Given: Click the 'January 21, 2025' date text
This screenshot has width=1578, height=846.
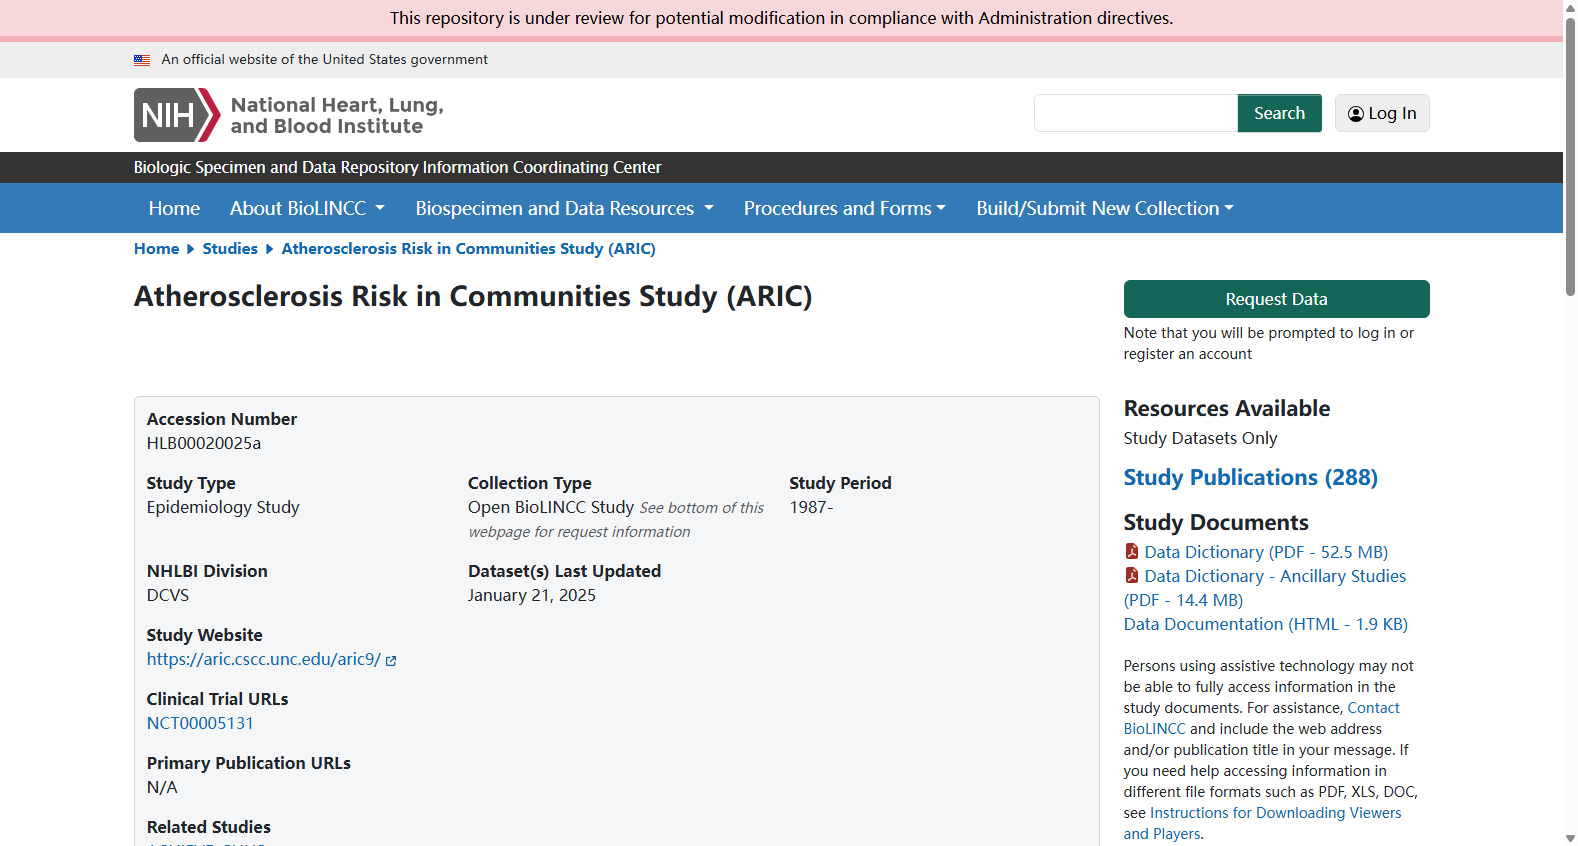Looking at the screenshot, I should (x=532, y=595).
